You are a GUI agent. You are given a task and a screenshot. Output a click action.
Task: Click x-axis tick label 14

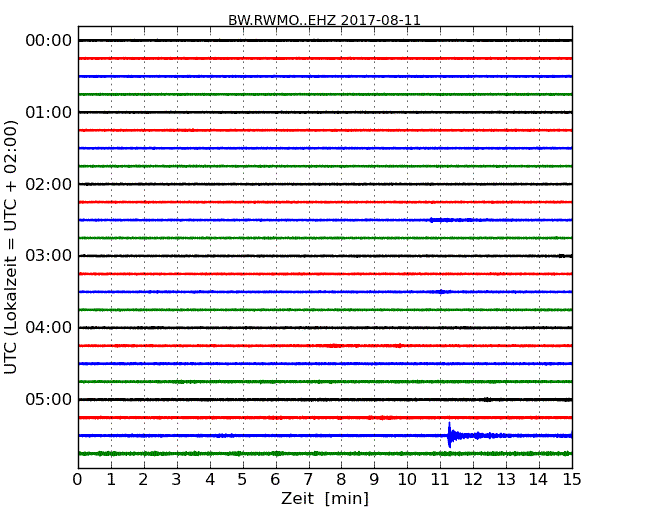click(x=538, y=480)
